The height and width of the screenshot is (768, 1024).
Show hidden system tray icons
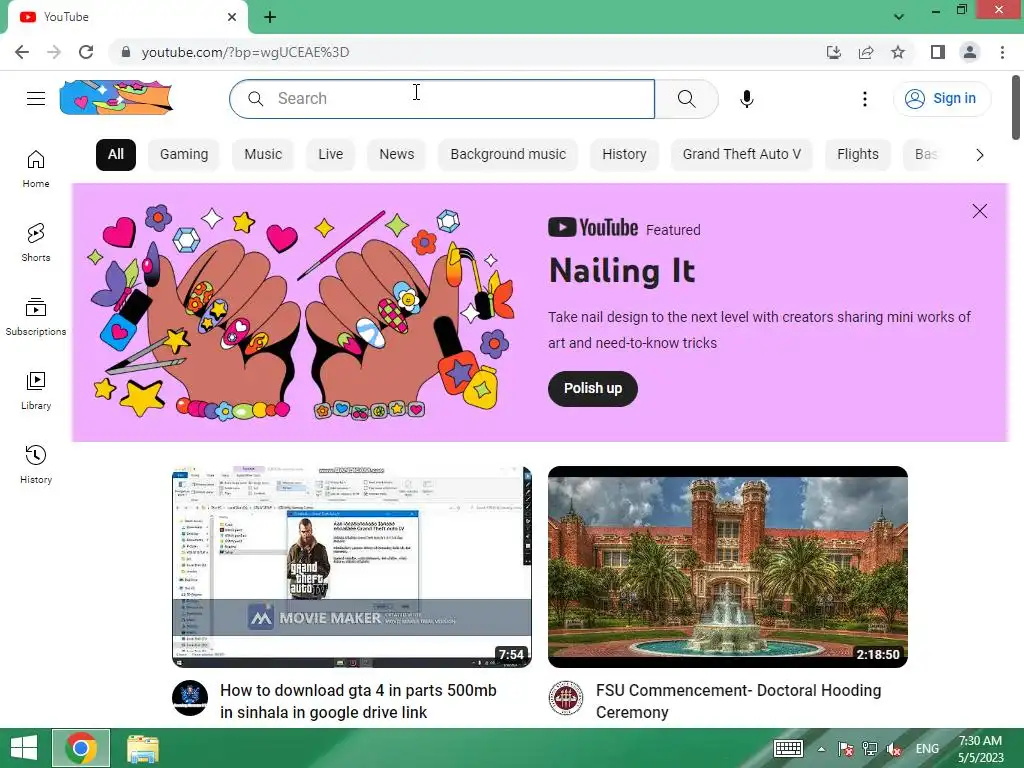(x=821, y=749)
